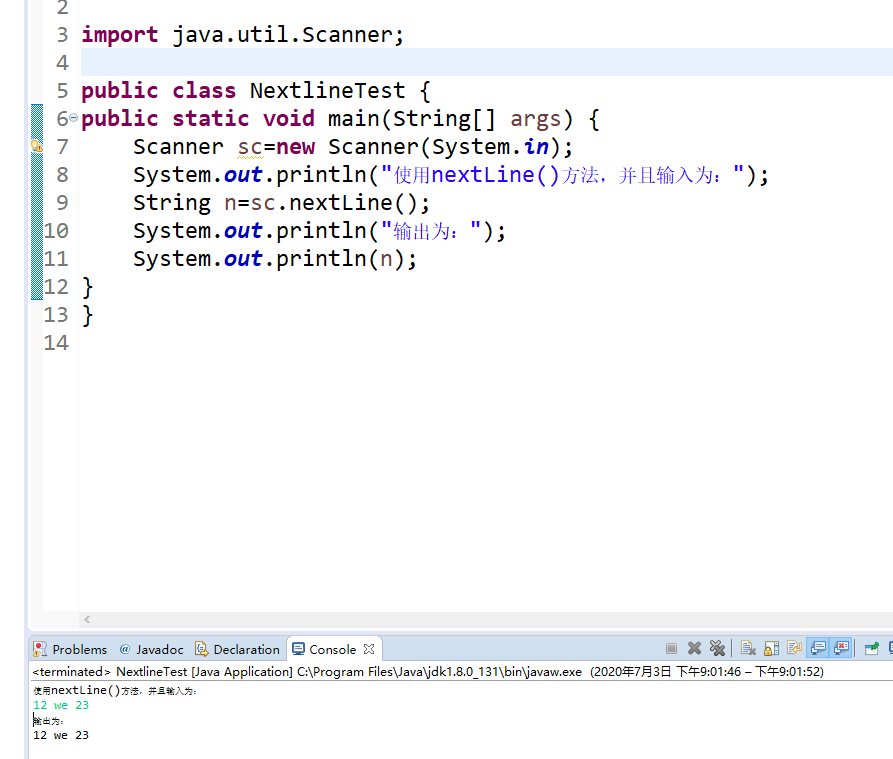
Task: Click println(n) on line 11
Action: point(340,259)
